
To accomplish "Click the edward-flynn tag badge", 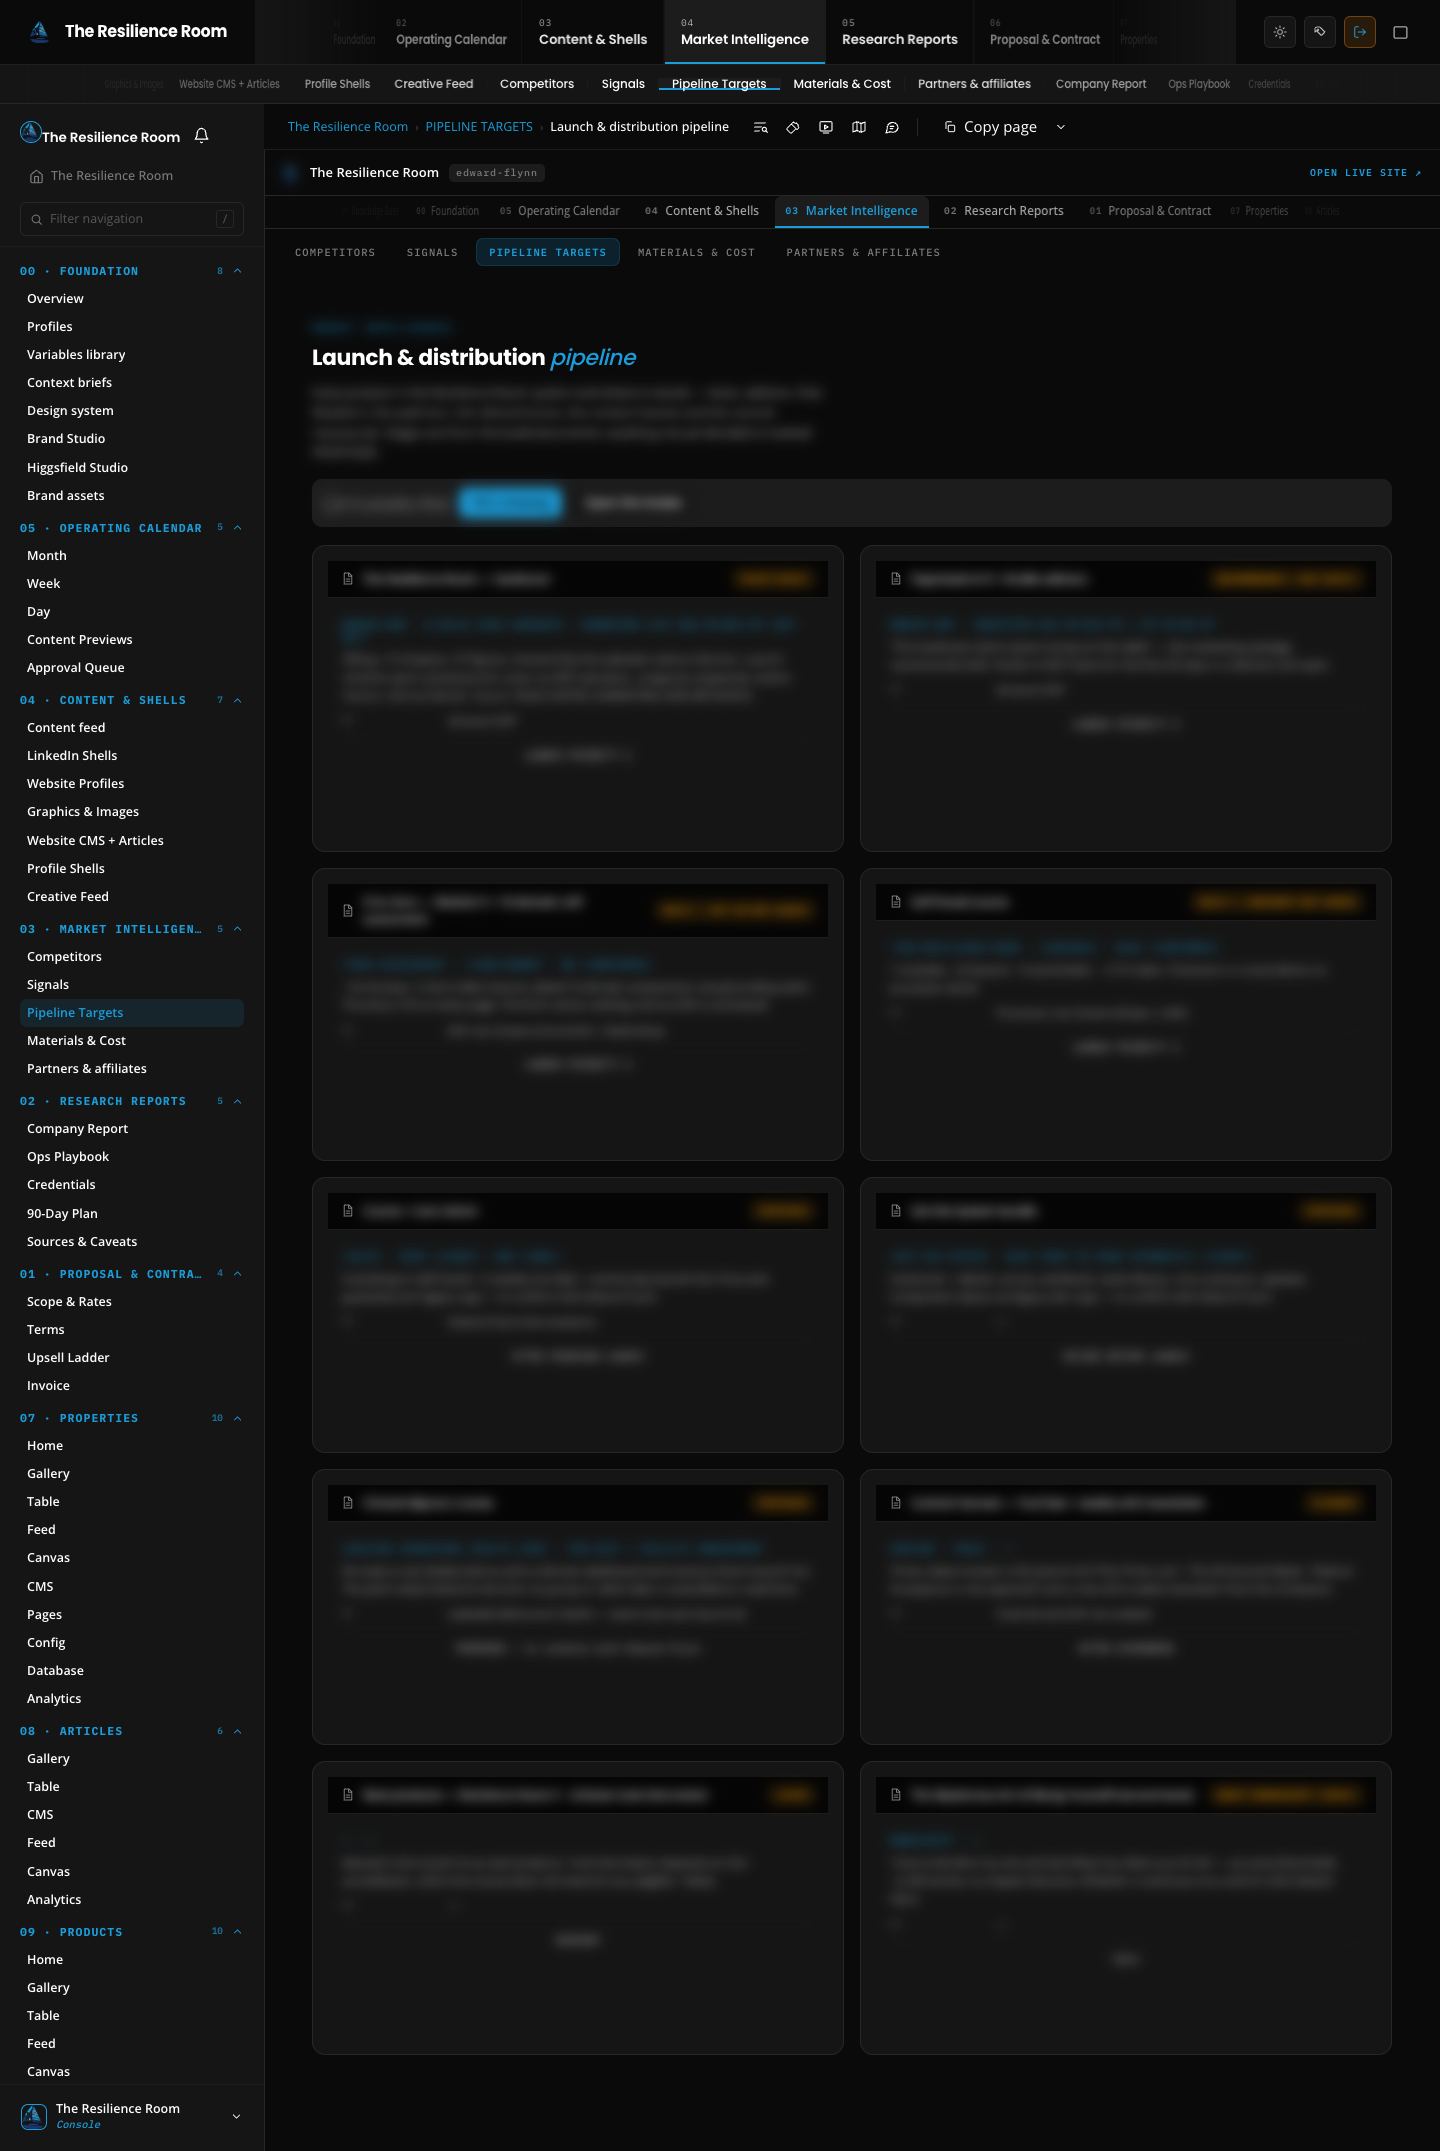I will 497,173.
